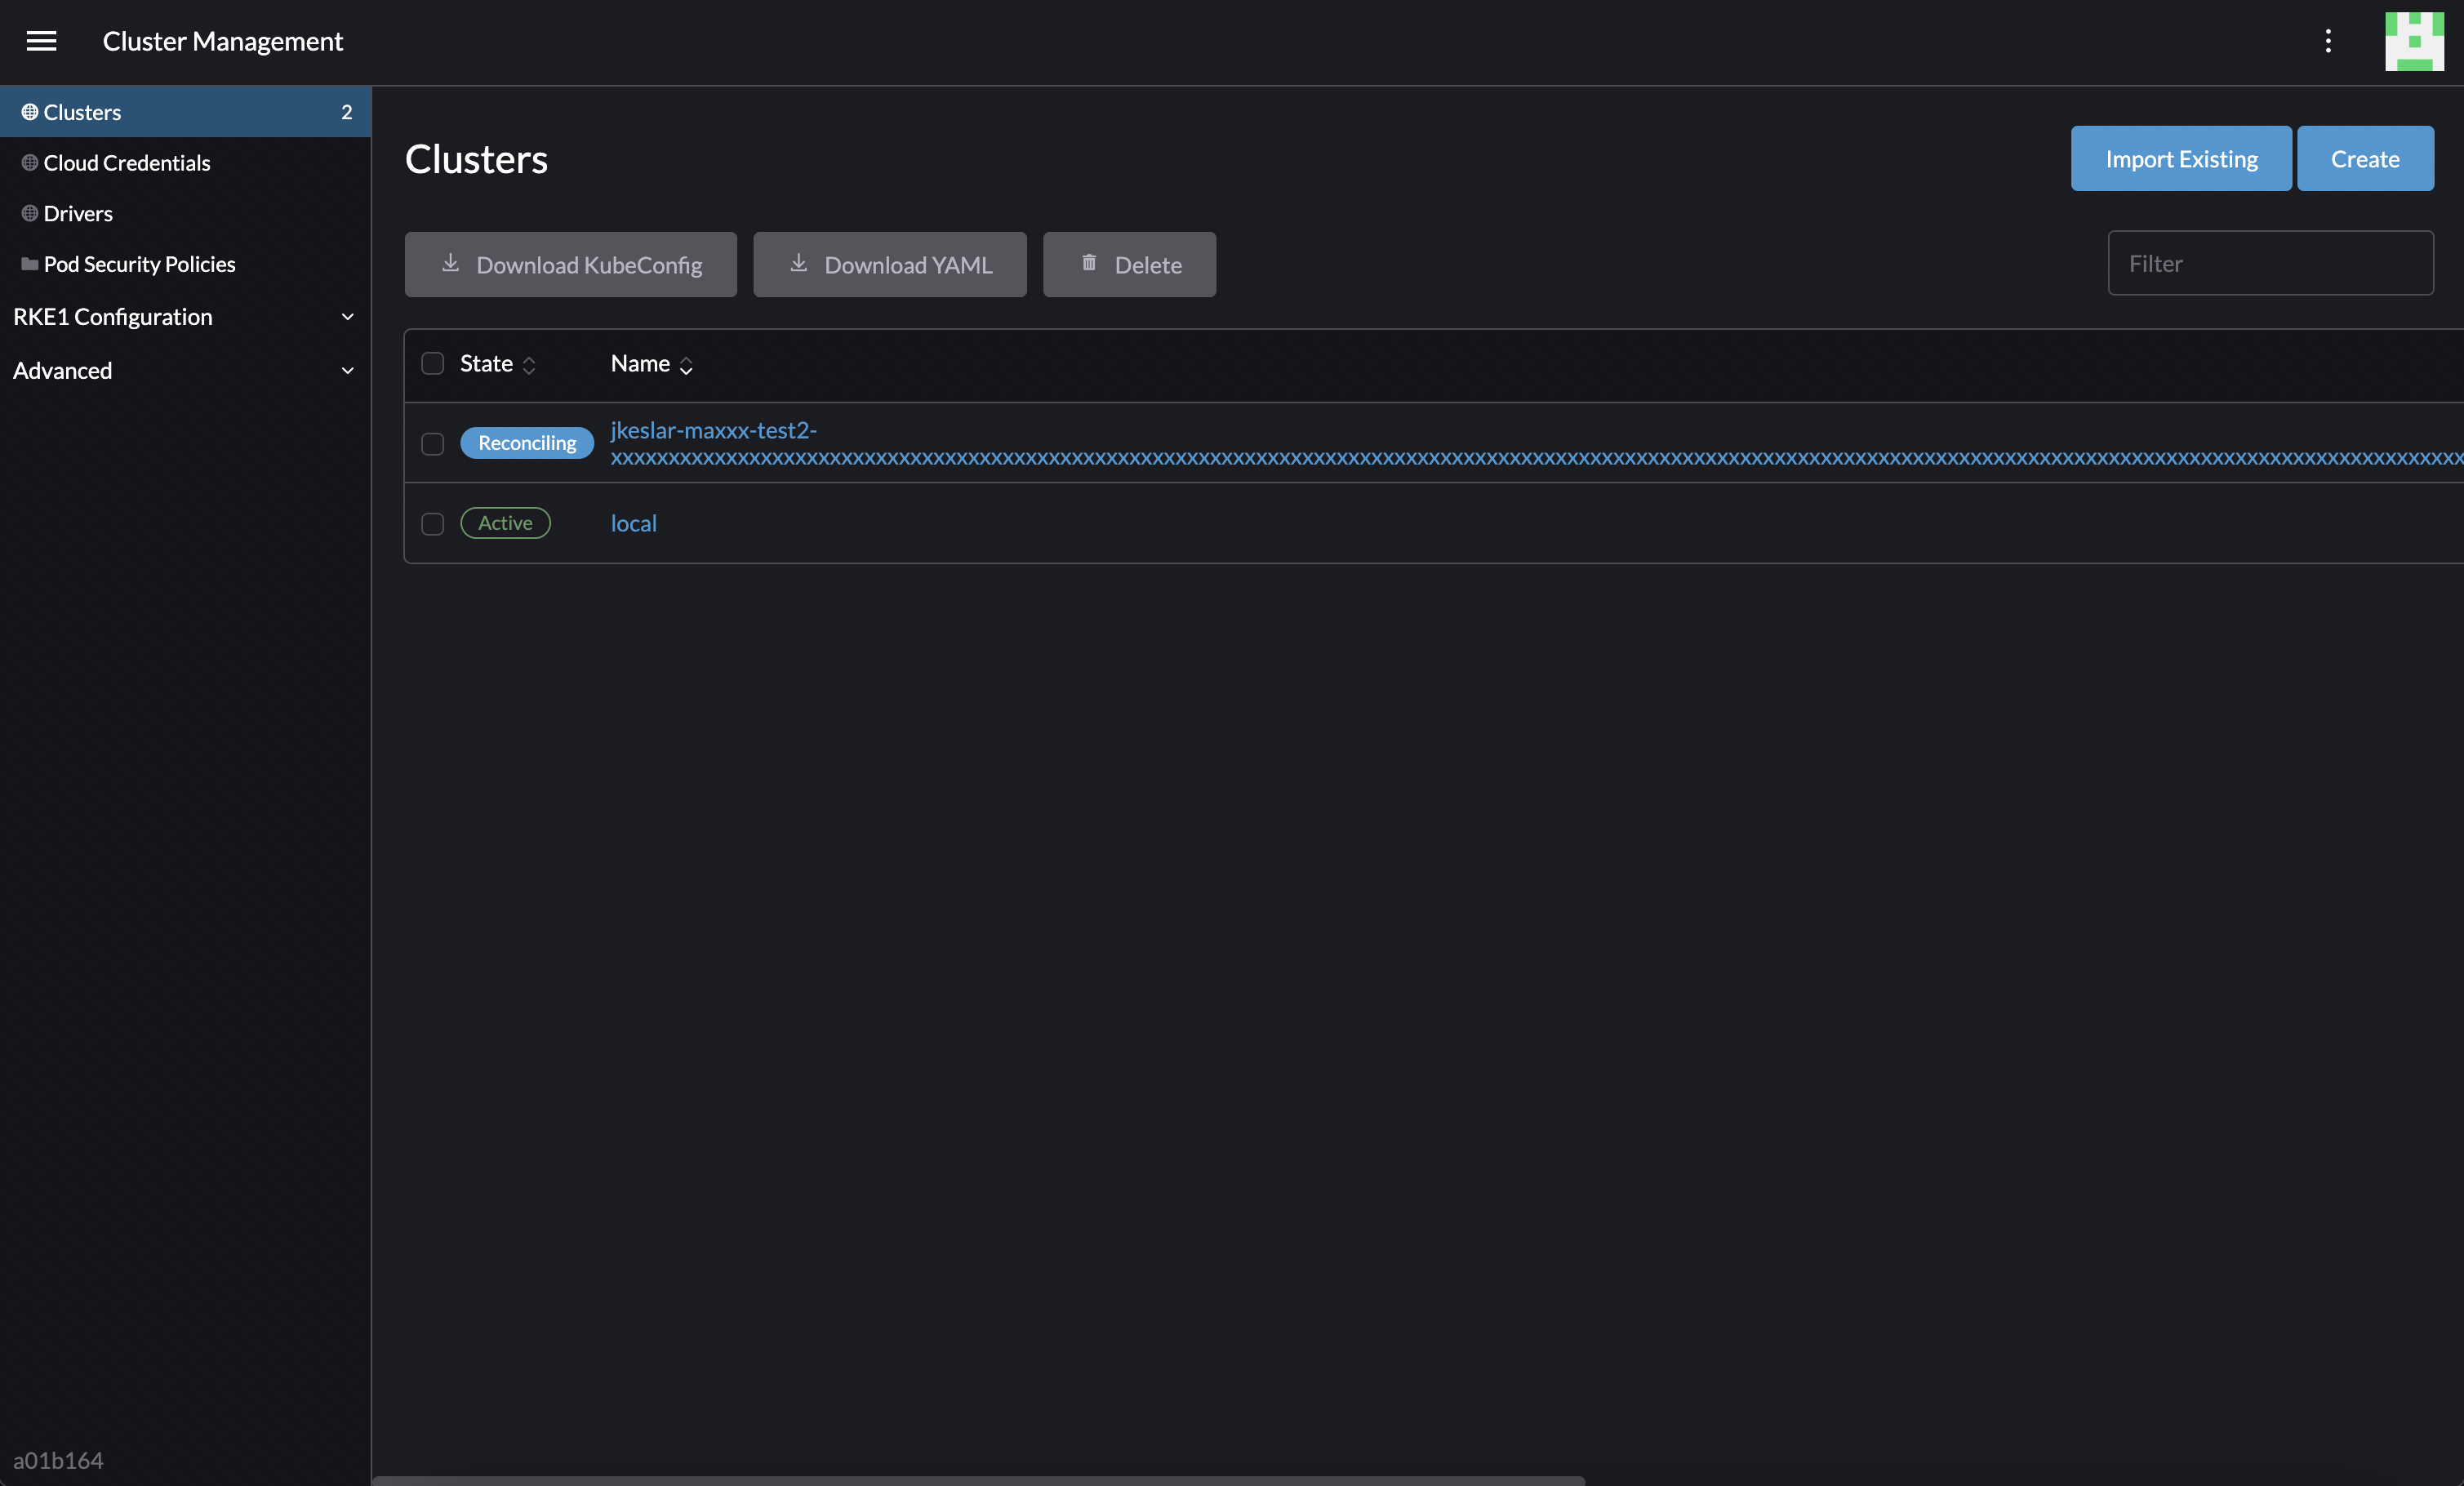Open the hamburger navigation menu
Viewport: 2464px width, 1486px height.
click(x=42, y=41)
